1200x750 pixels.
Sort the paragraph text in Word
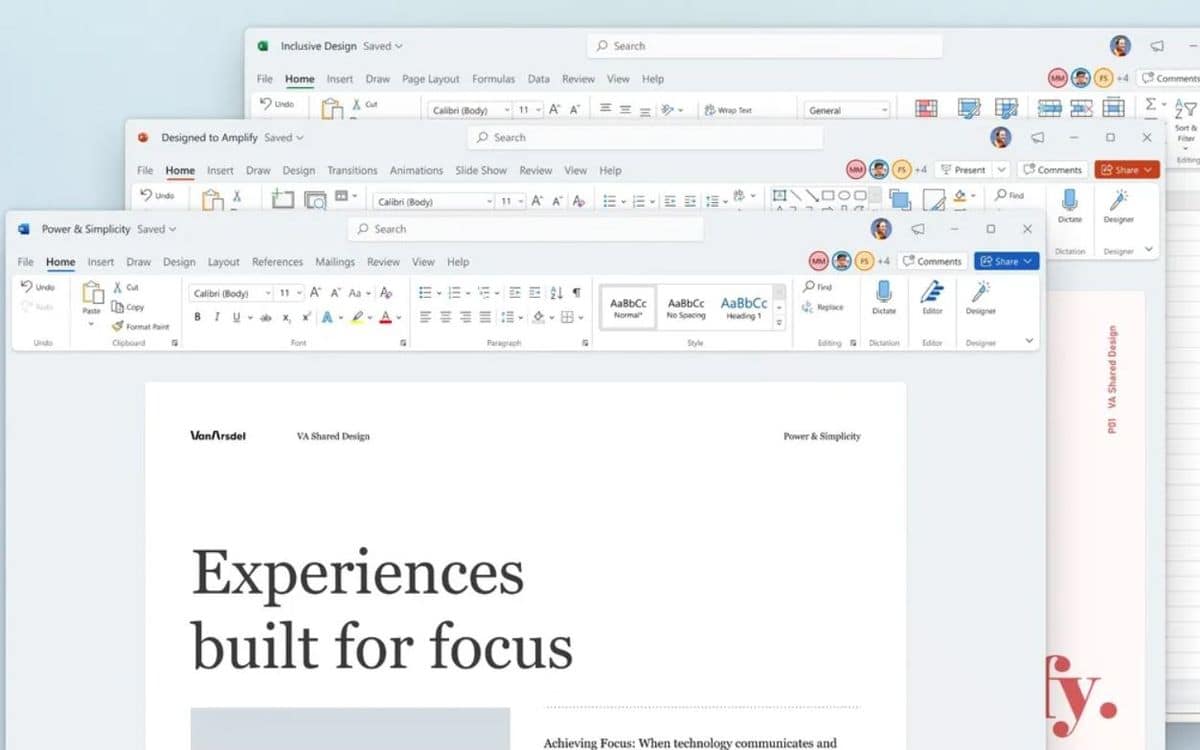(556, 293)
